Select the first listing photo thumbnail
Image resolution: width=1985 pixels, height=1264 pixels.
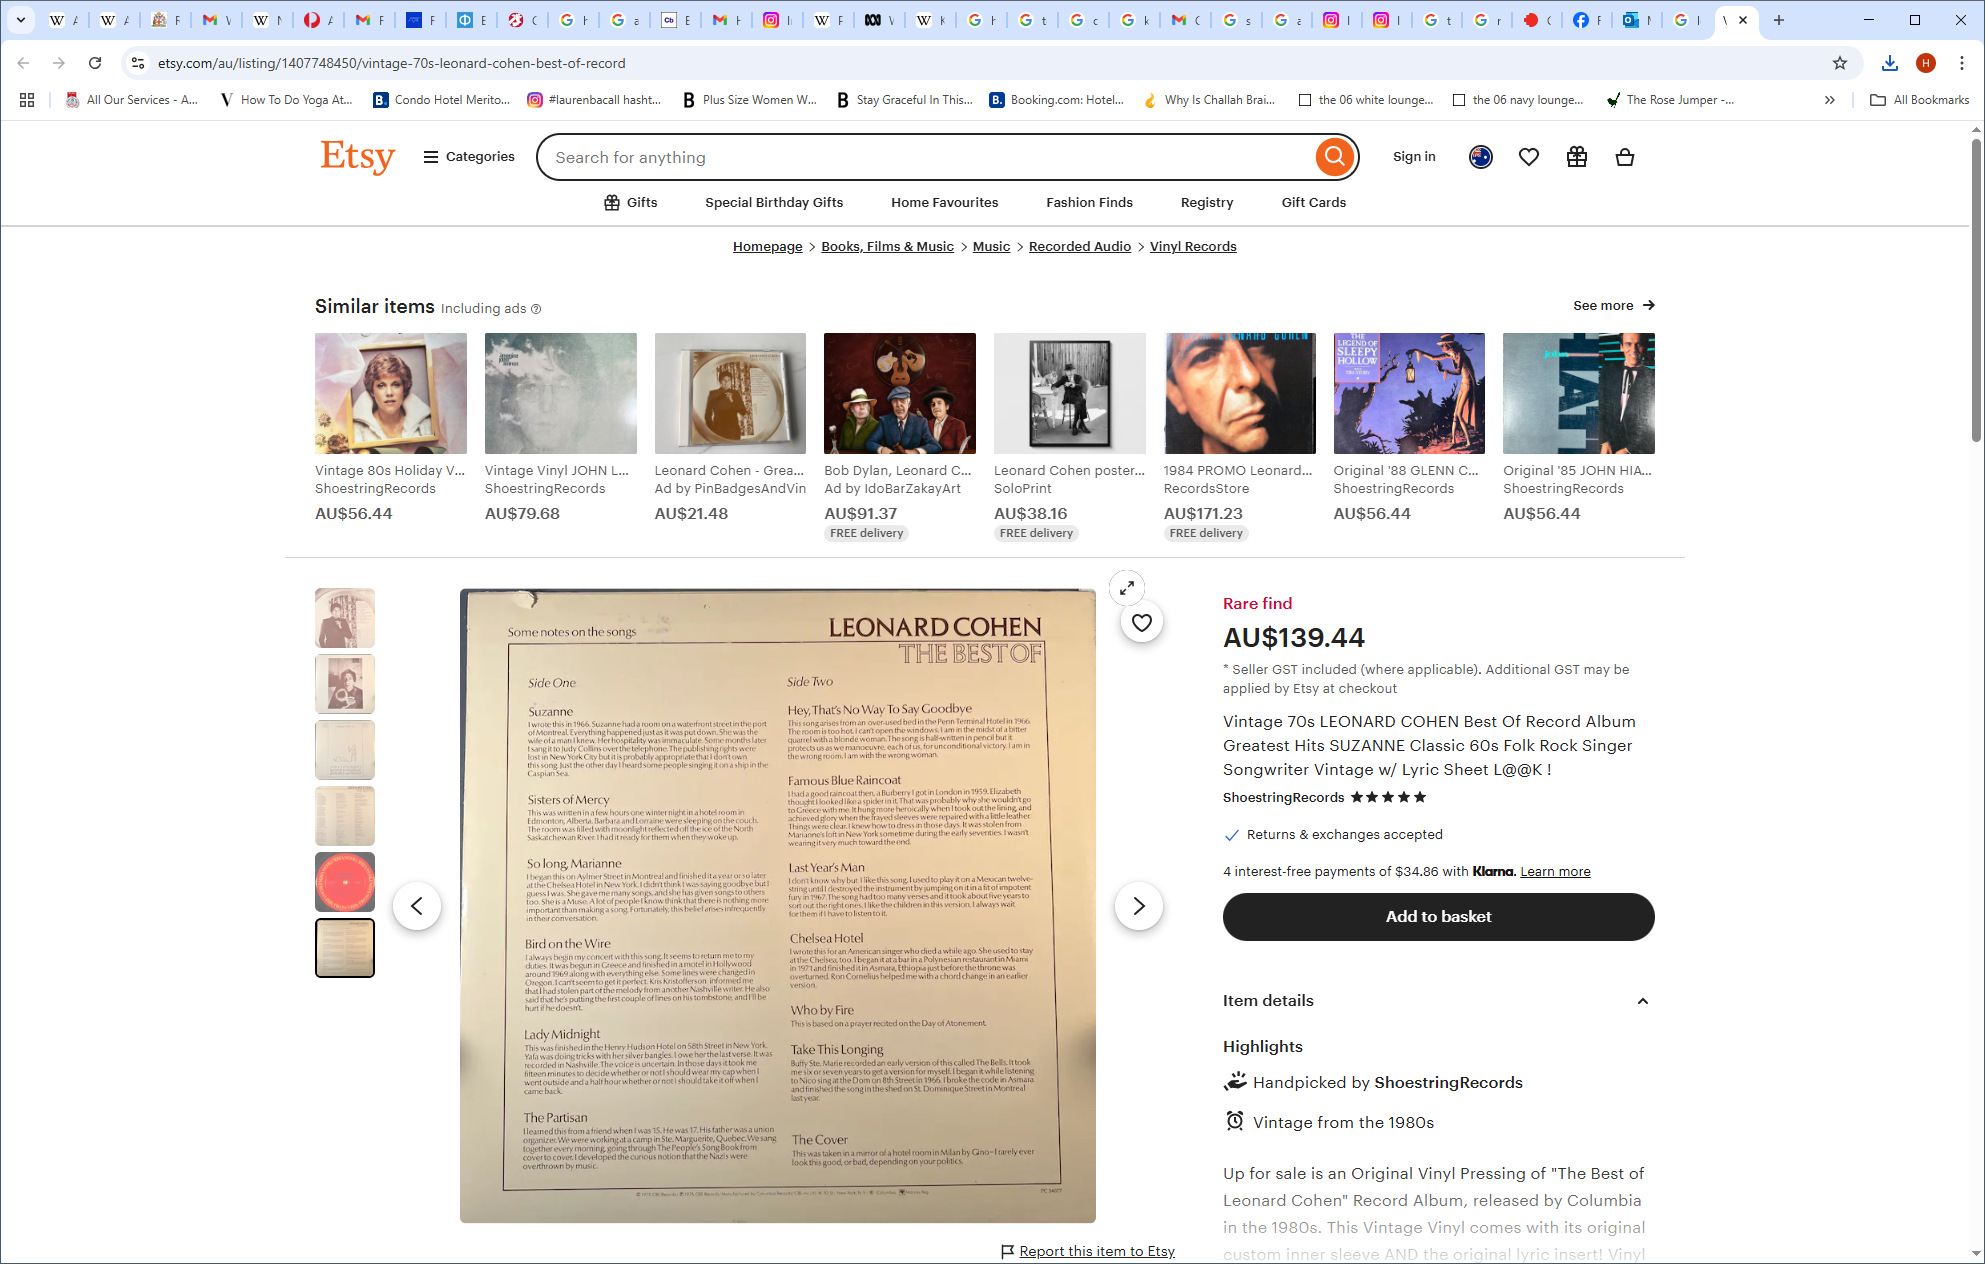point(345,618)
